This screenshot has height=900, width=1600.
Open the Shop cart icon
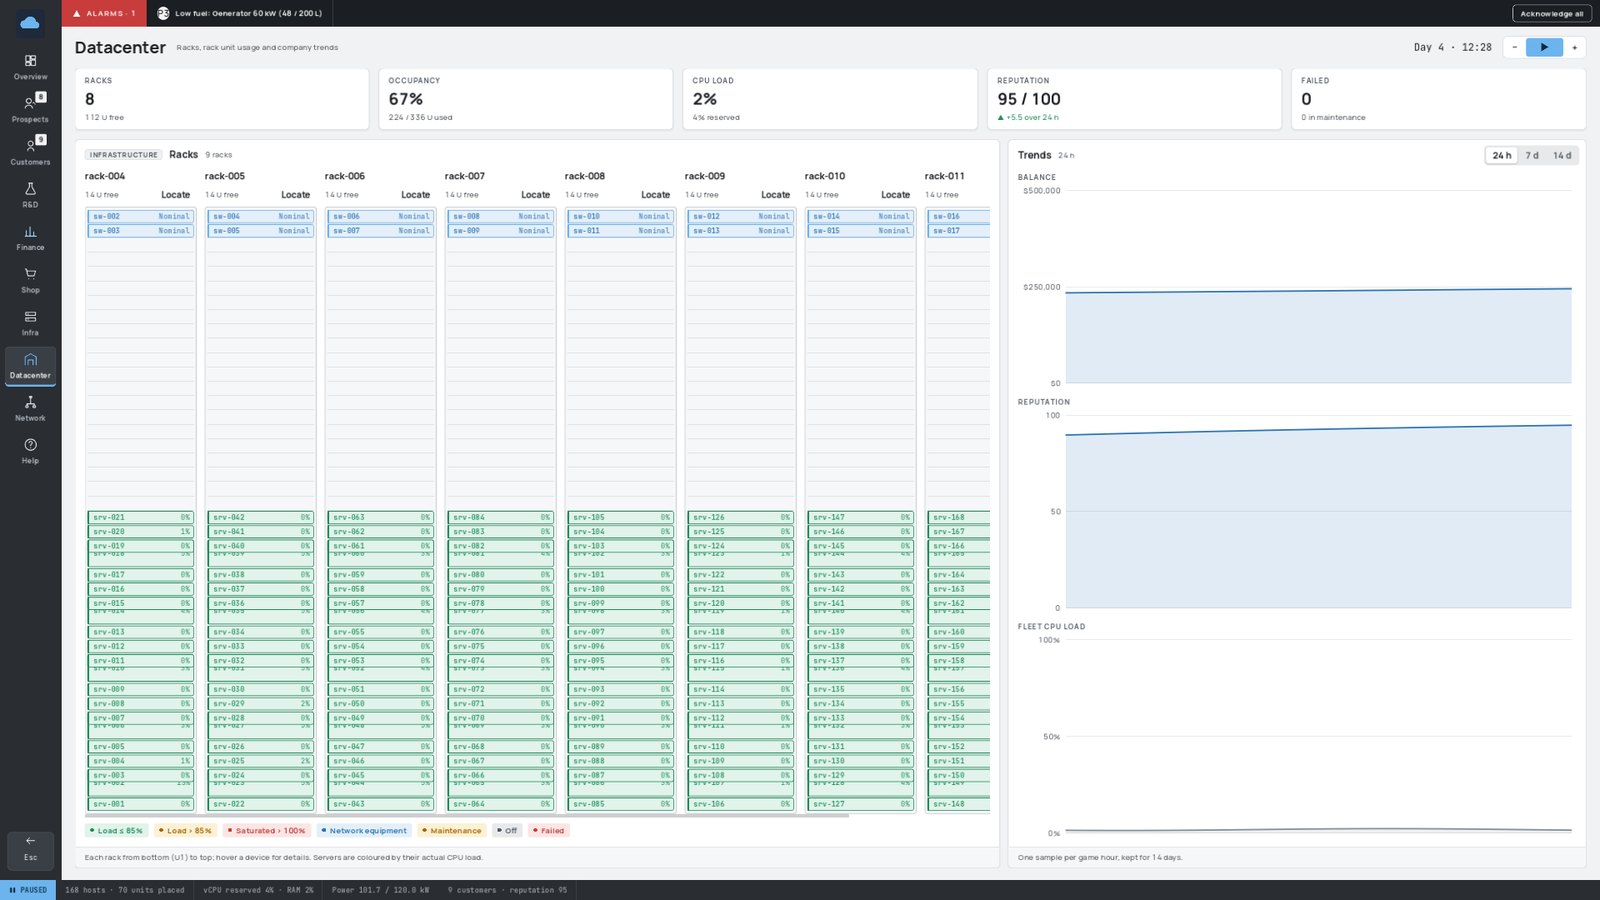30,274
